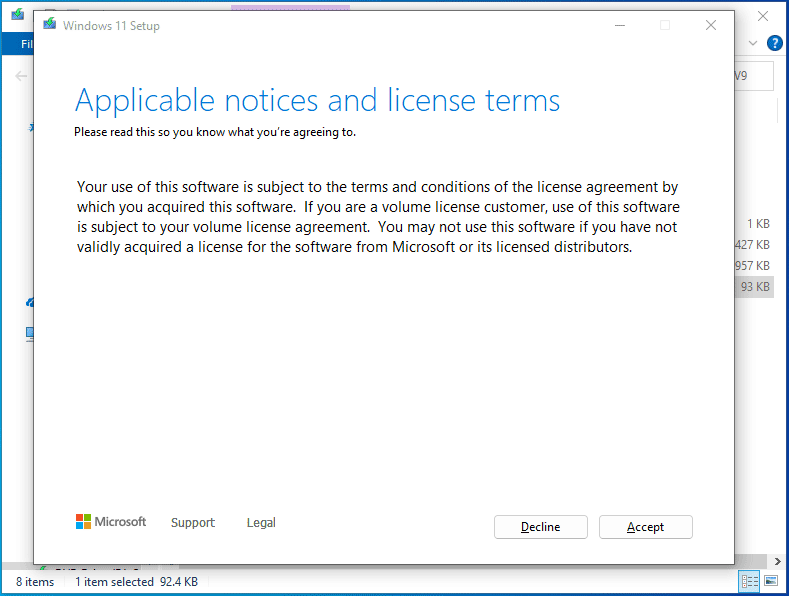Decline the license terms
Viewport: 789px width, 596px height.
[540, 527]
